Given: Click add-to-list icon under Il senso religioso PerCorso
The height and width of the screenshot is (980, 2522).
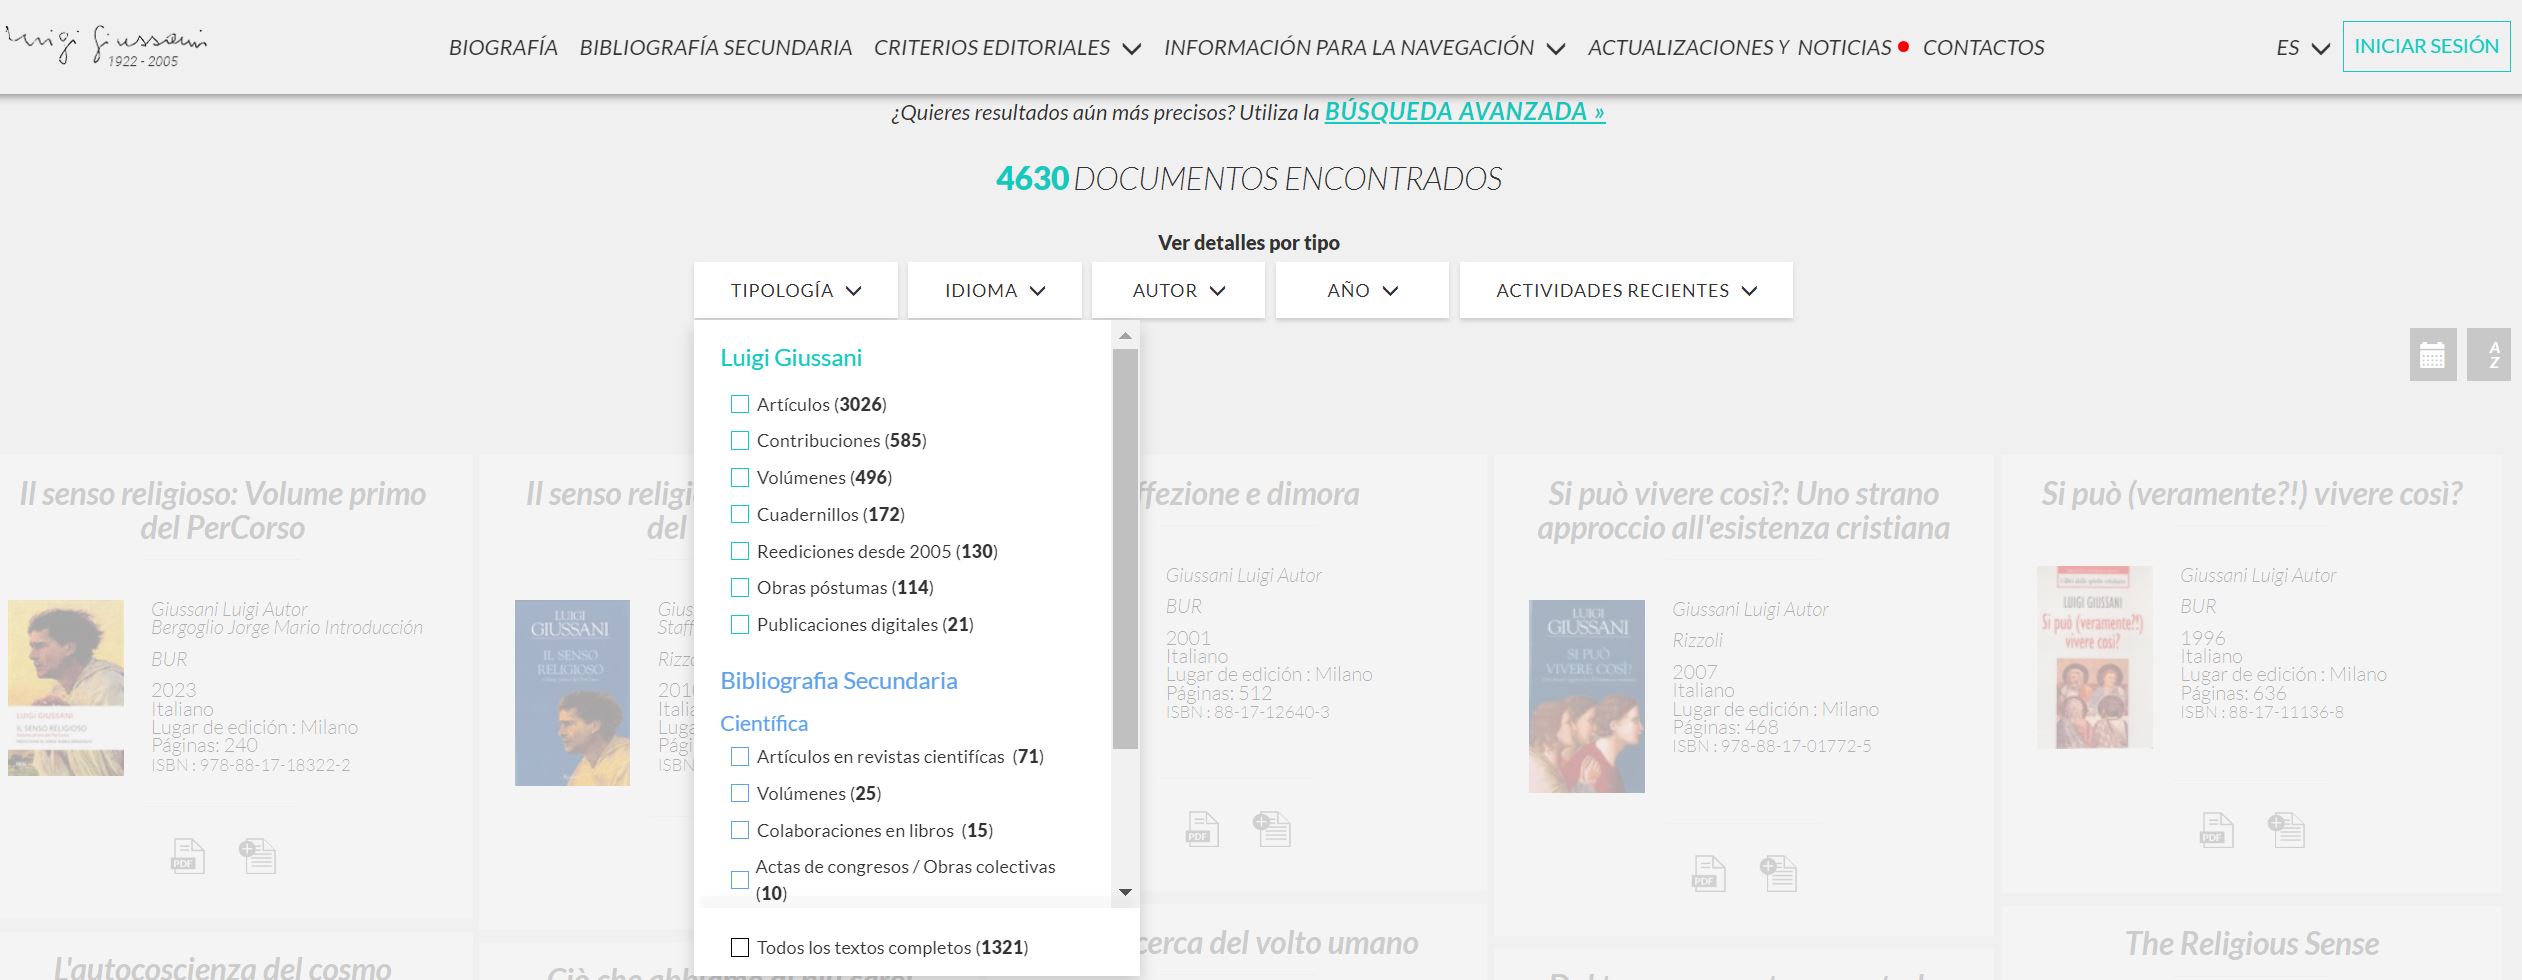Looking at the screenshot, I should tap(257, 856).
